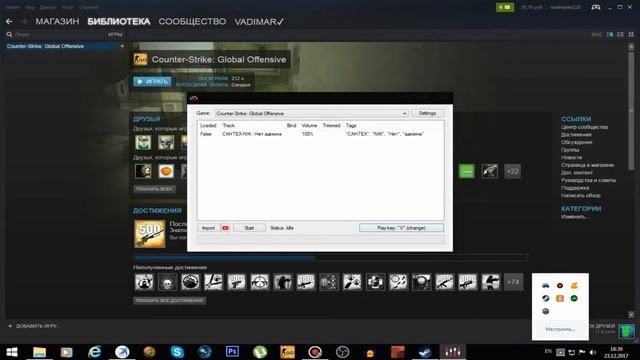Click the Steam forward navigation arrow
640x360 pixels.
click(x=24, y=21)
